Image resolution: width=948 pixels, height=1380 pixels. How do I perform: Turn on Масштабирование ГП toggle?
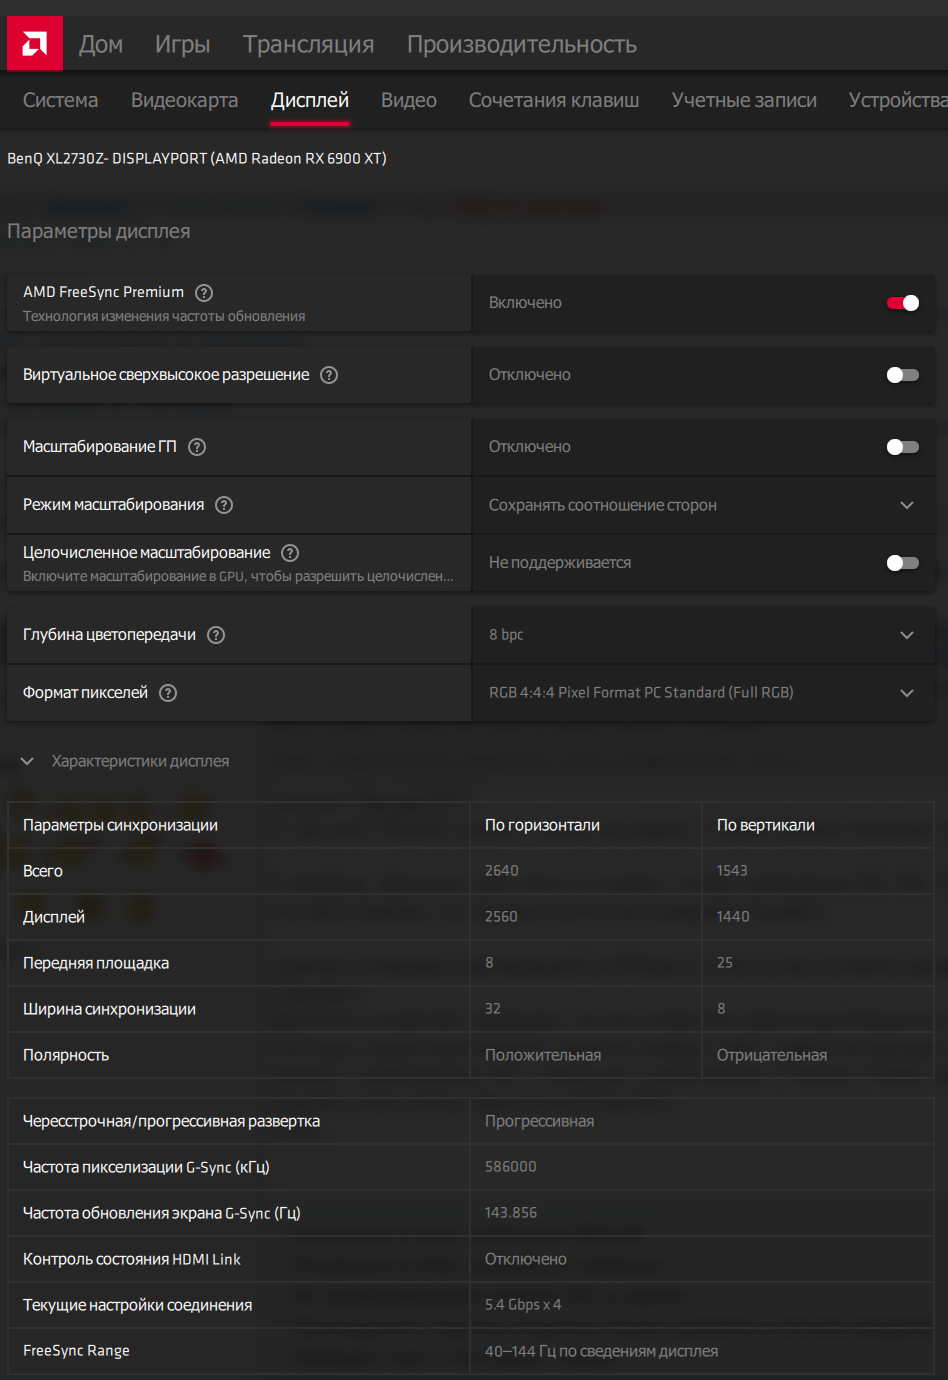click(x=902, y=447)
